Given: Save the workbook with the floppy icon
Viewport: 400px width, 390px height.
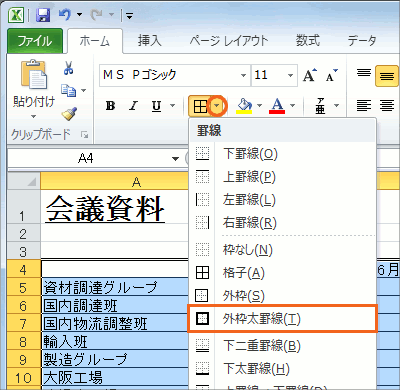Looking at the screenshot, I should coord(43,15).
